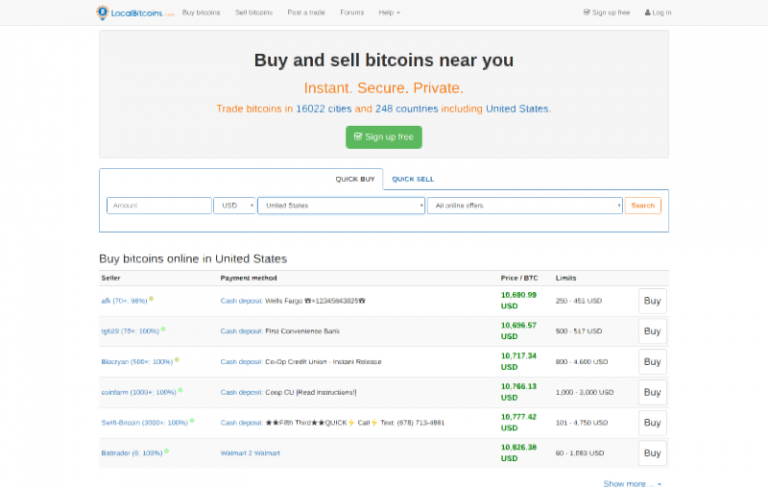Open seller afk (70+; 98%) profile
The image size is (768, 489).
pyautogui.click(x=124, y=301)
